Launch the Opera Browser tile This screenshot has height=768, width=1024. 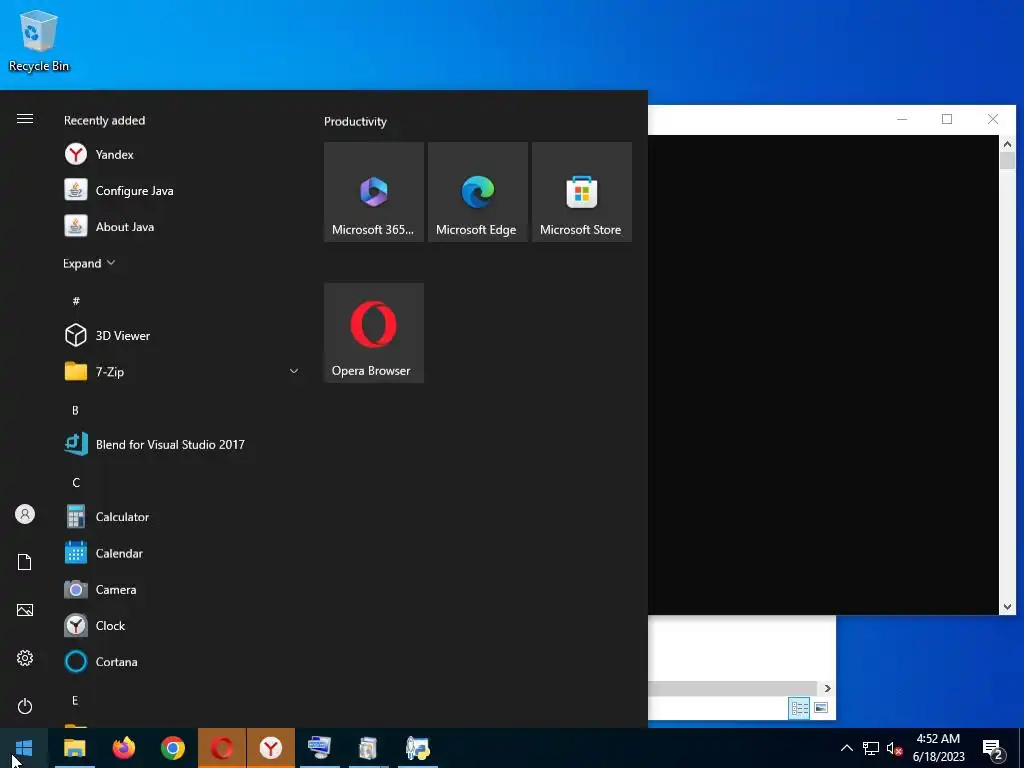click(374, 332)
